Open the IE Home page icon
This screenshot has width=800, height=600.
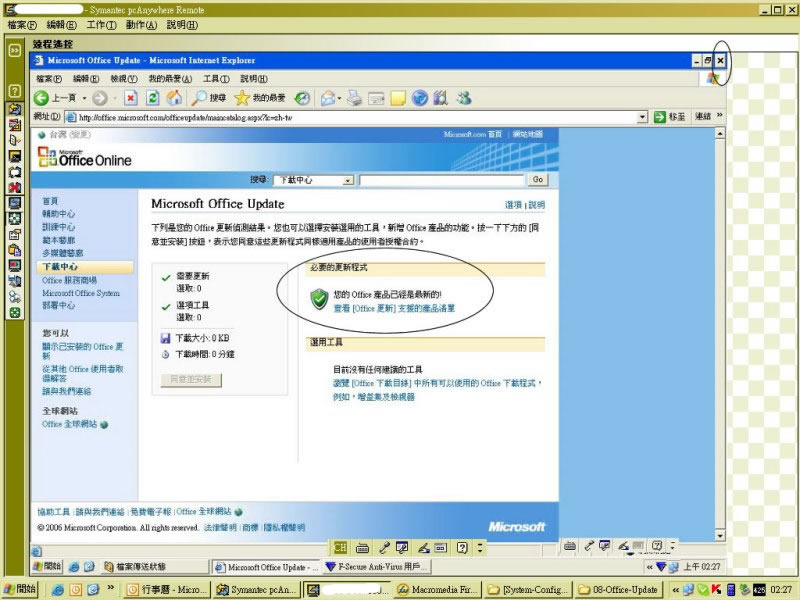click(174, 97)
